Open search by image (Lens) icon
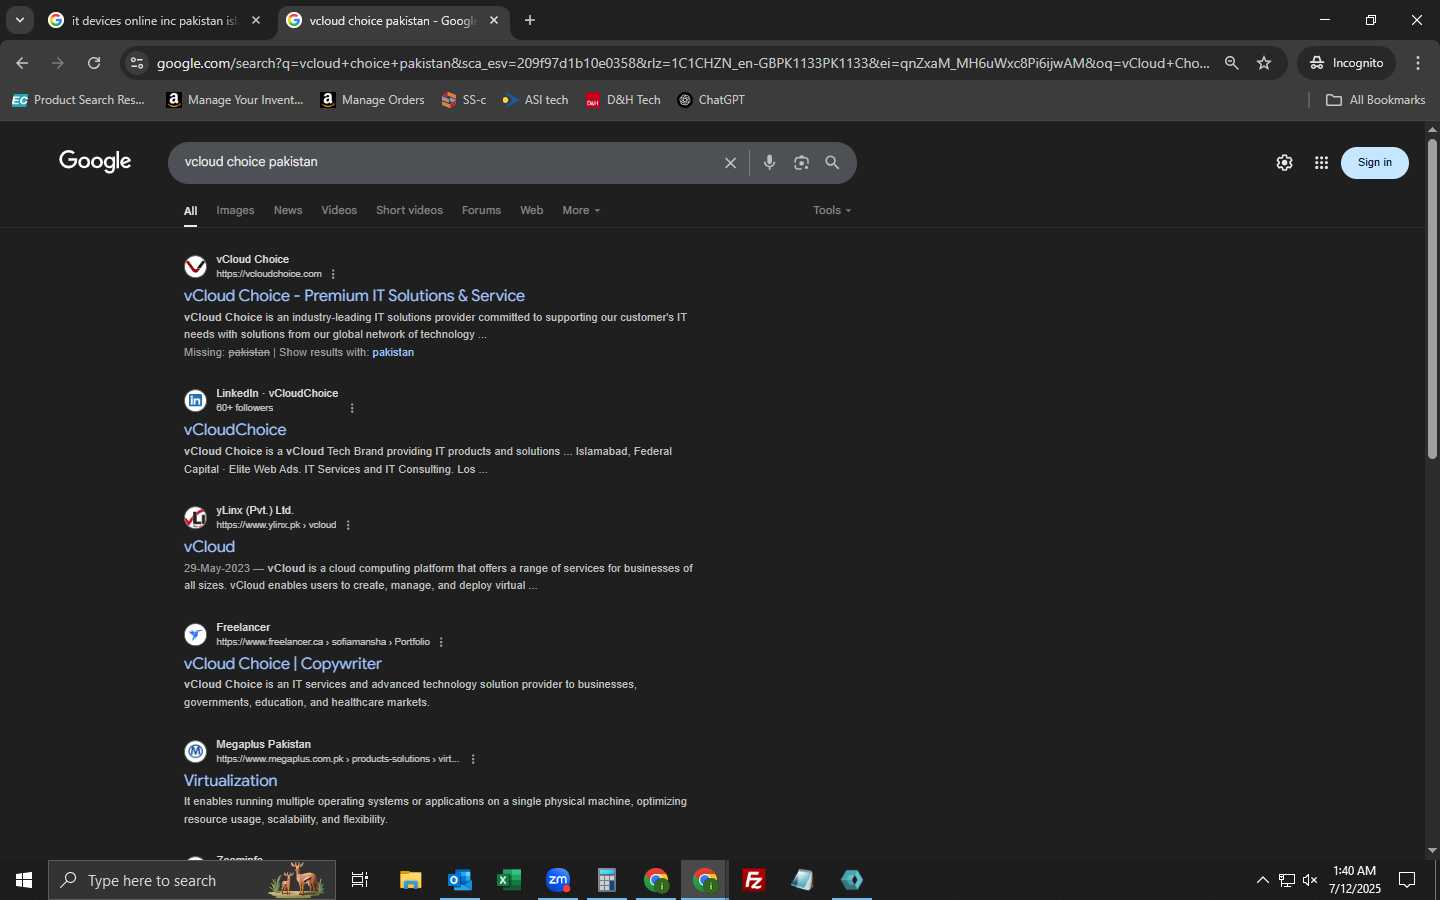This screenshot has height=900, width=1440. pos(801,163)
